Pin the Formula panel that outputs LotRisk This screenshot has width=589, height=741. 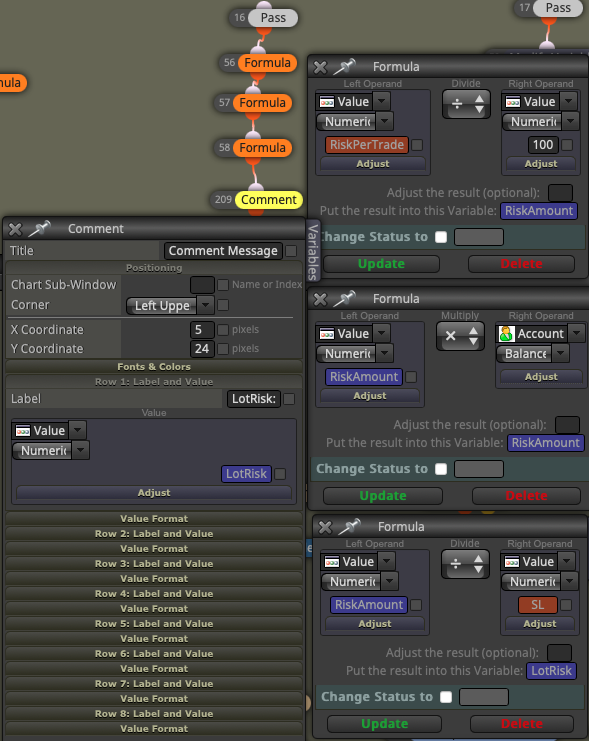[349, 526]
